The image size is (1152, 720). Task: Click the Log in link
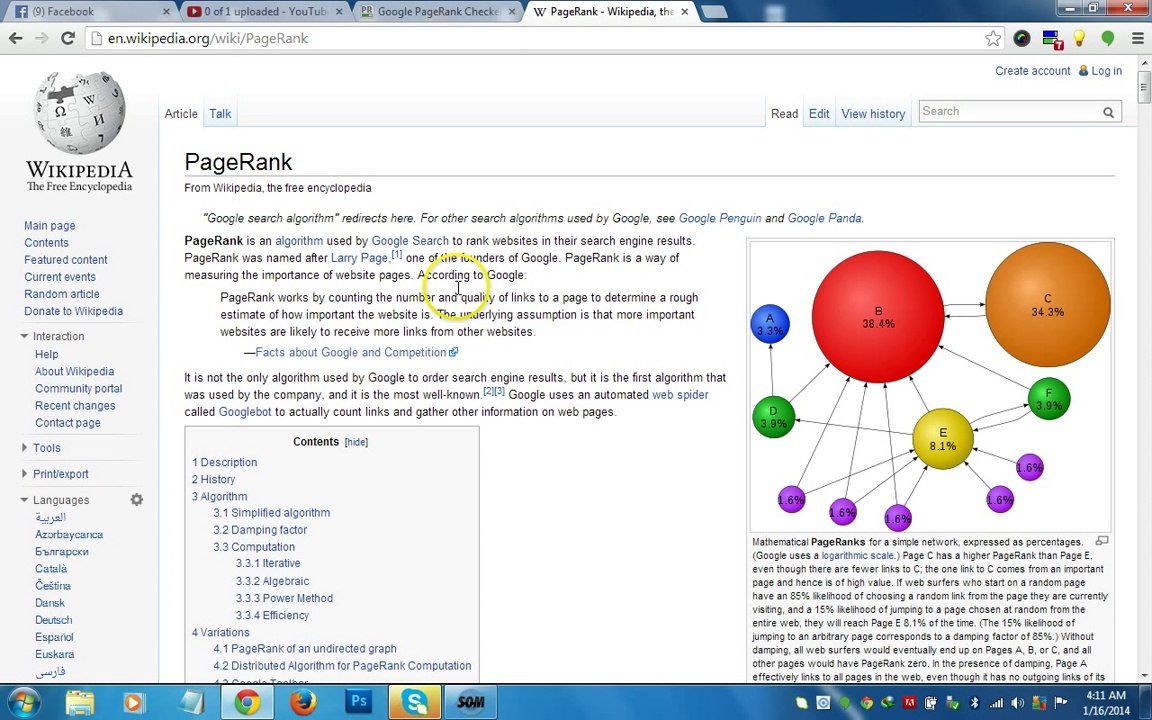(1106, 71)
